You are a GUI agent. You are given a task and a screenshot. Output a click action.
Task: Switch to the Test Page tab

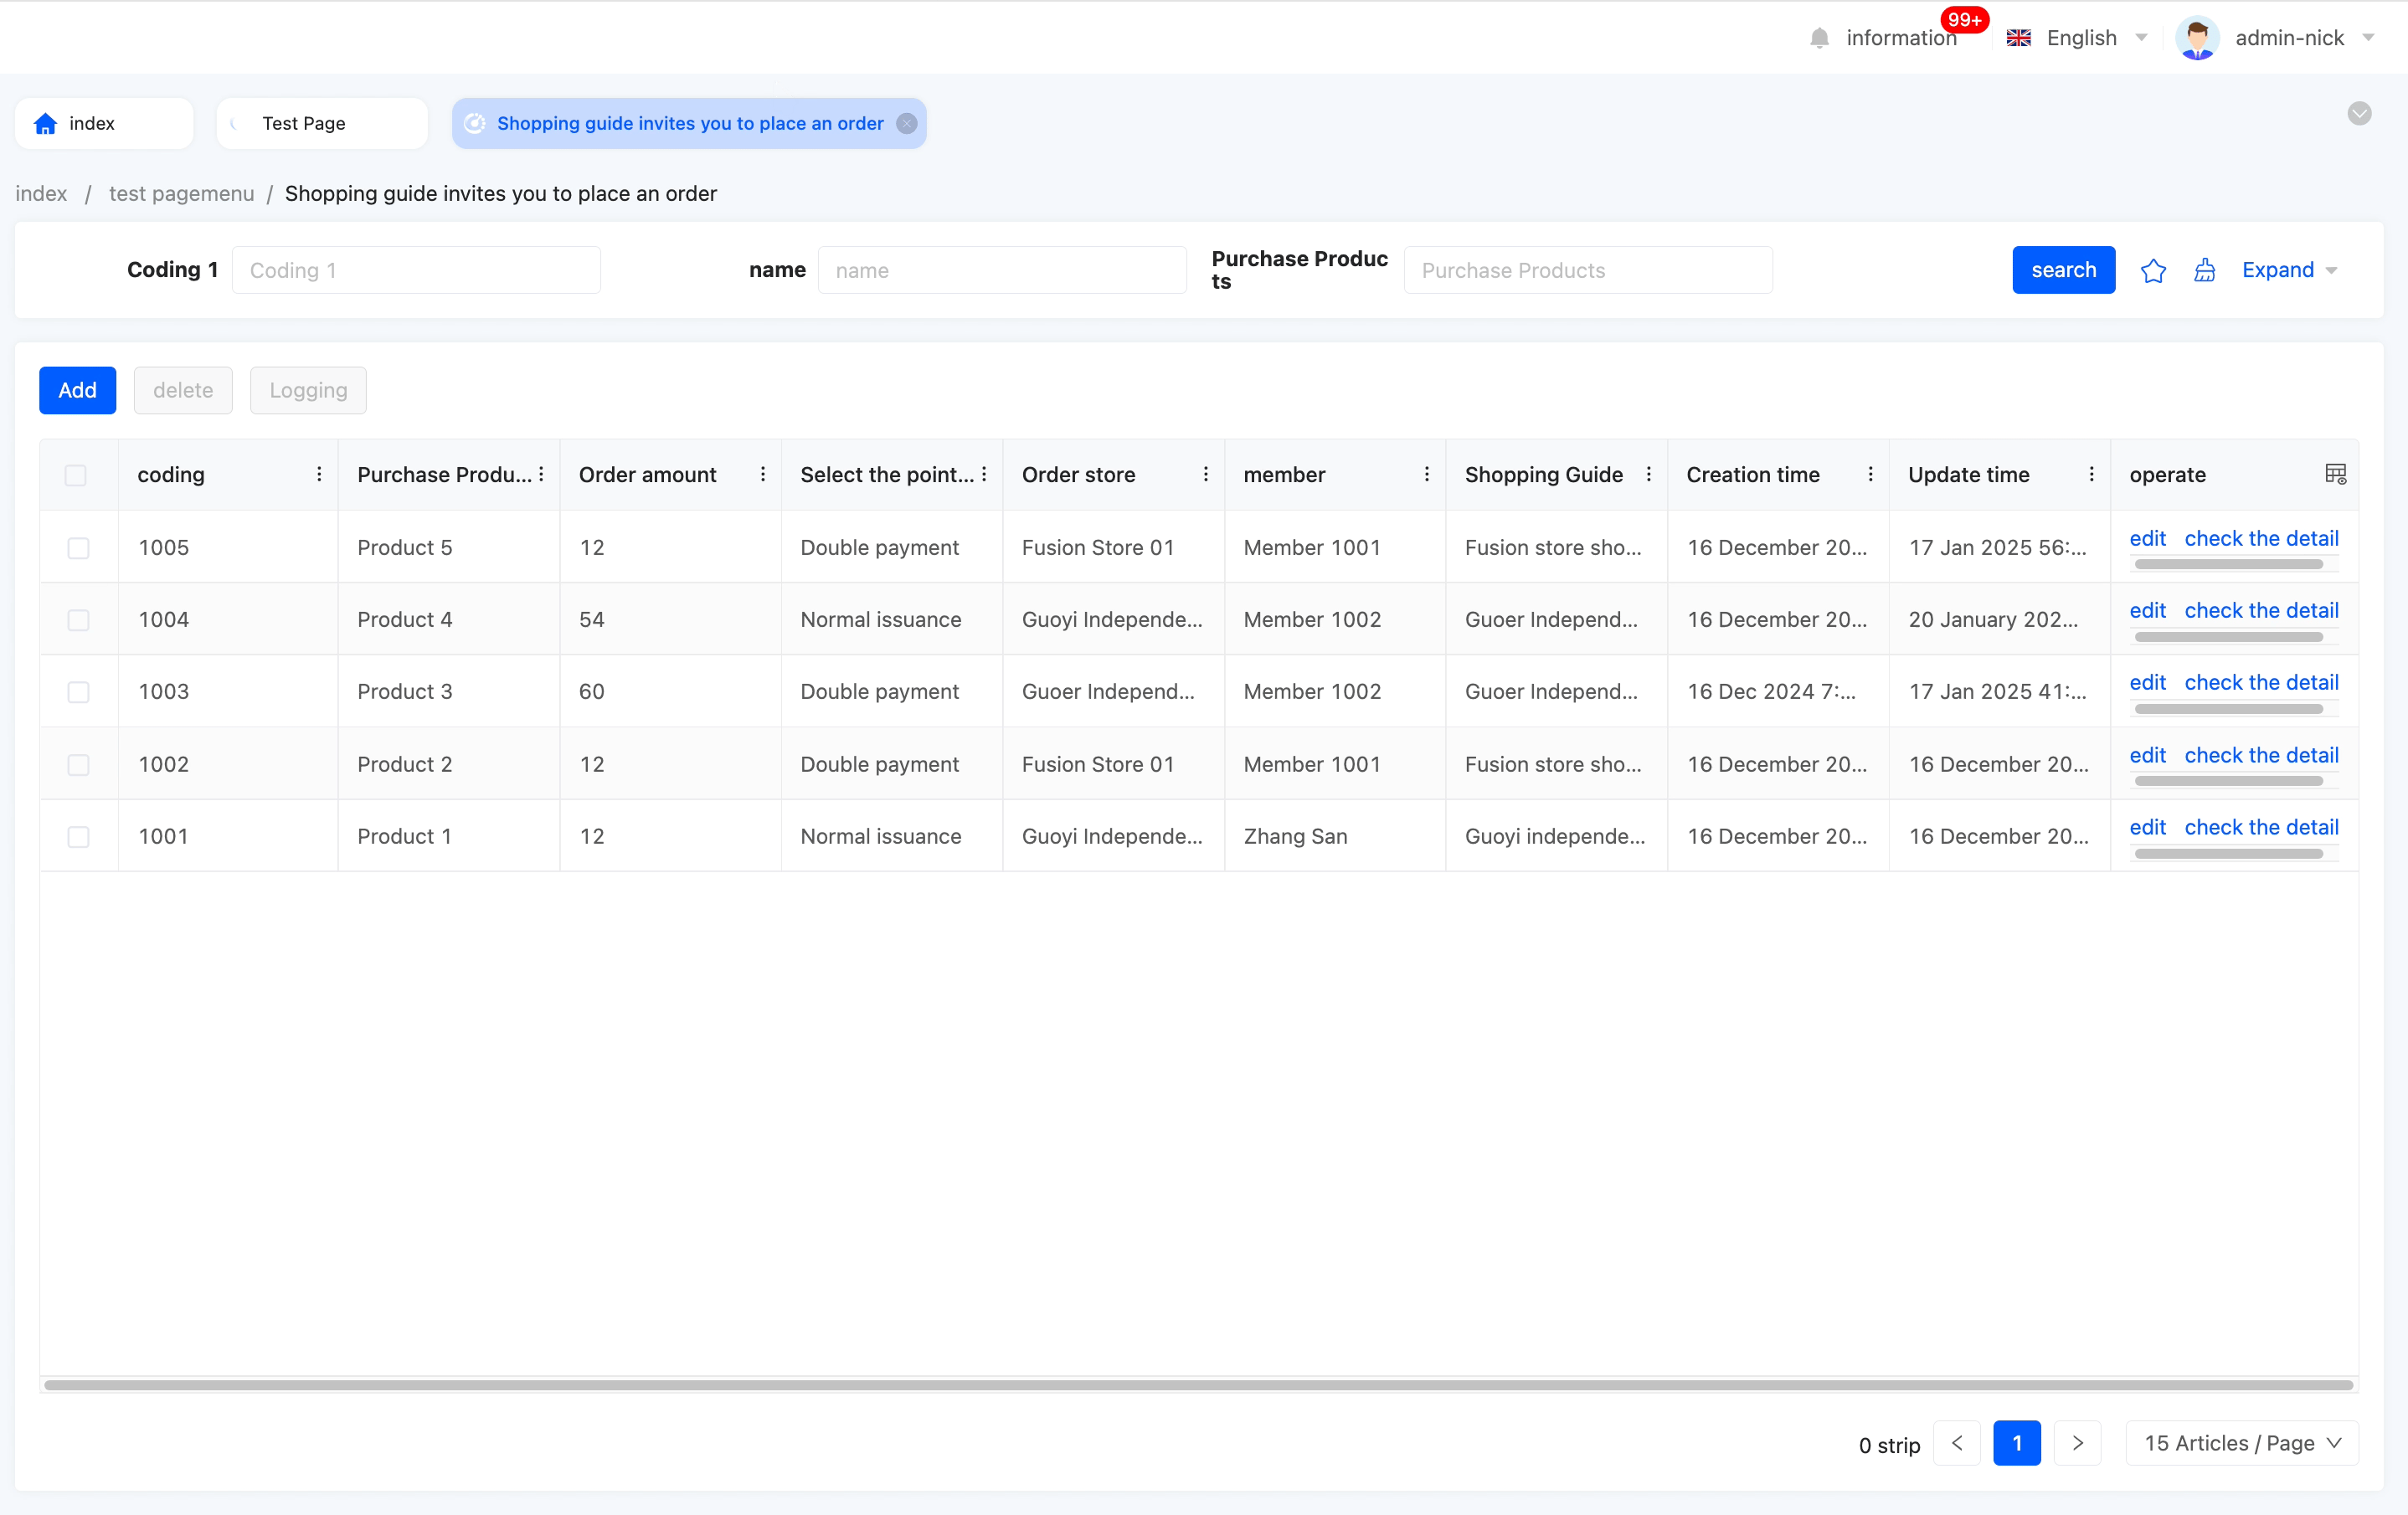tap(304, 123)
